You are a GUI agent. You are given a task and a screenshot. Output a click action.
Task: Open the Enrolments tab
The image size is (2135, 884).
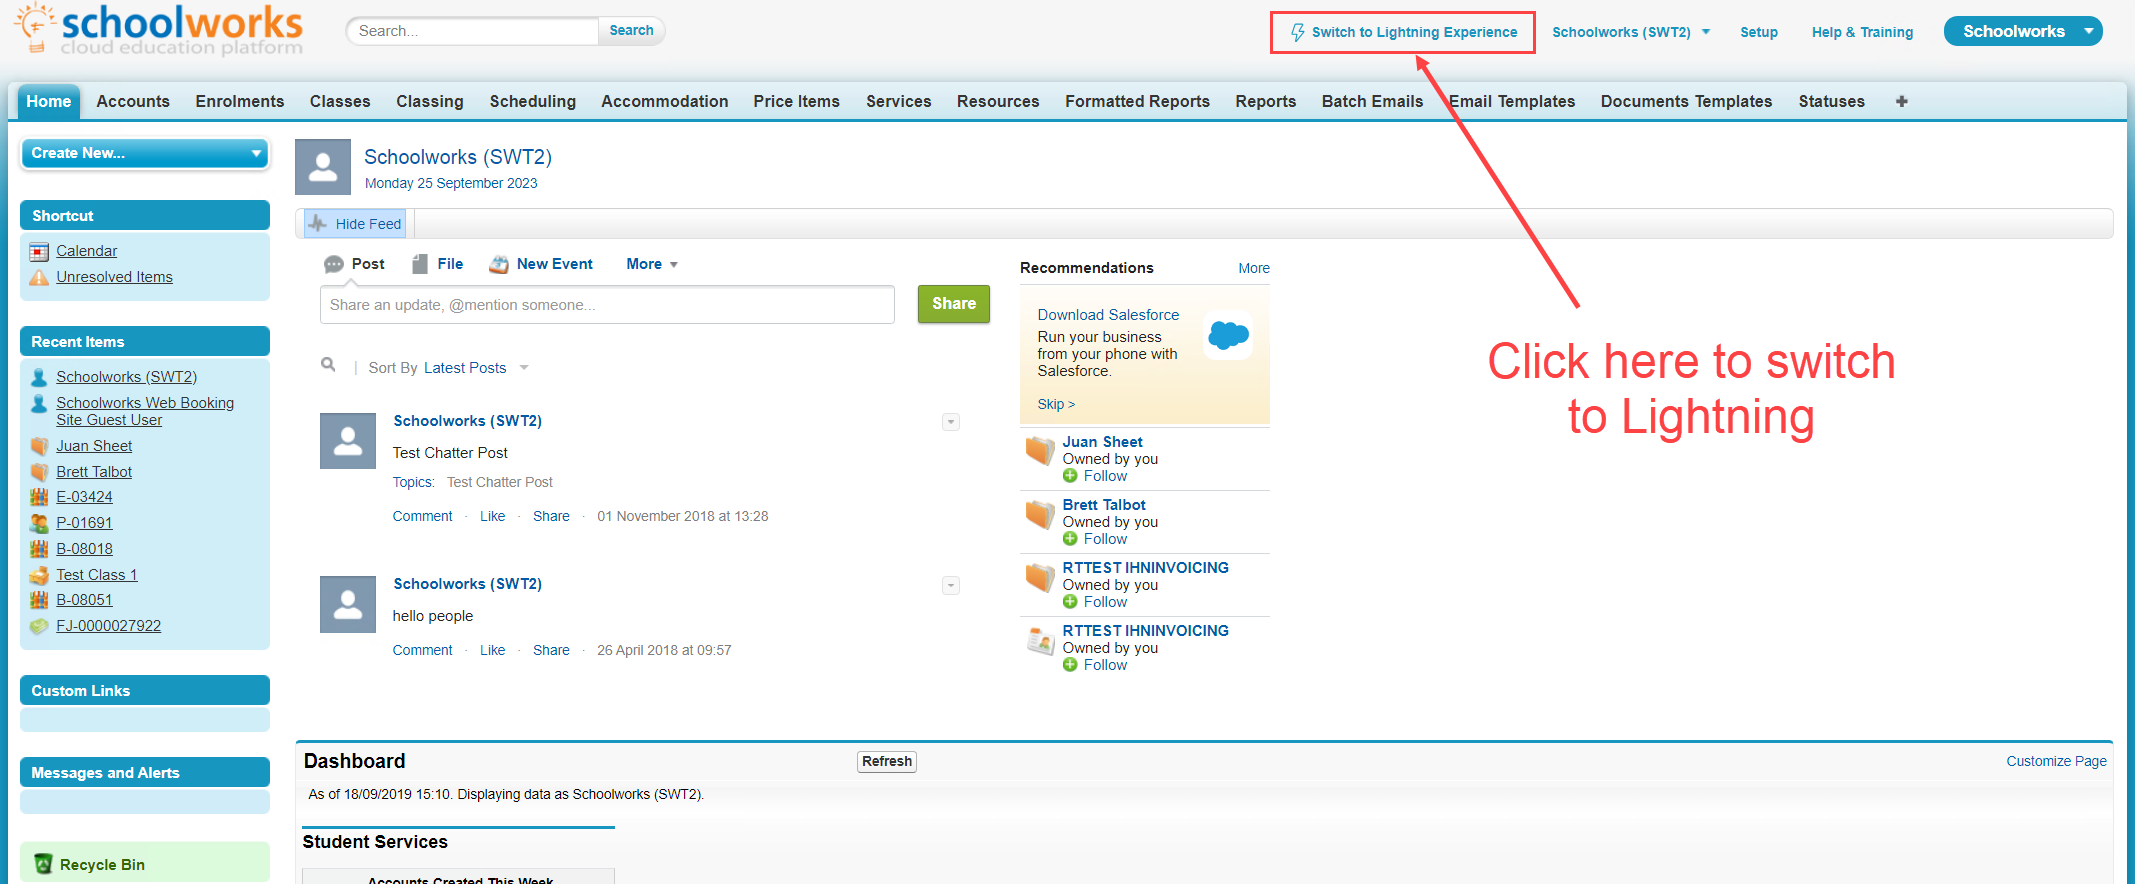[239, 101]
